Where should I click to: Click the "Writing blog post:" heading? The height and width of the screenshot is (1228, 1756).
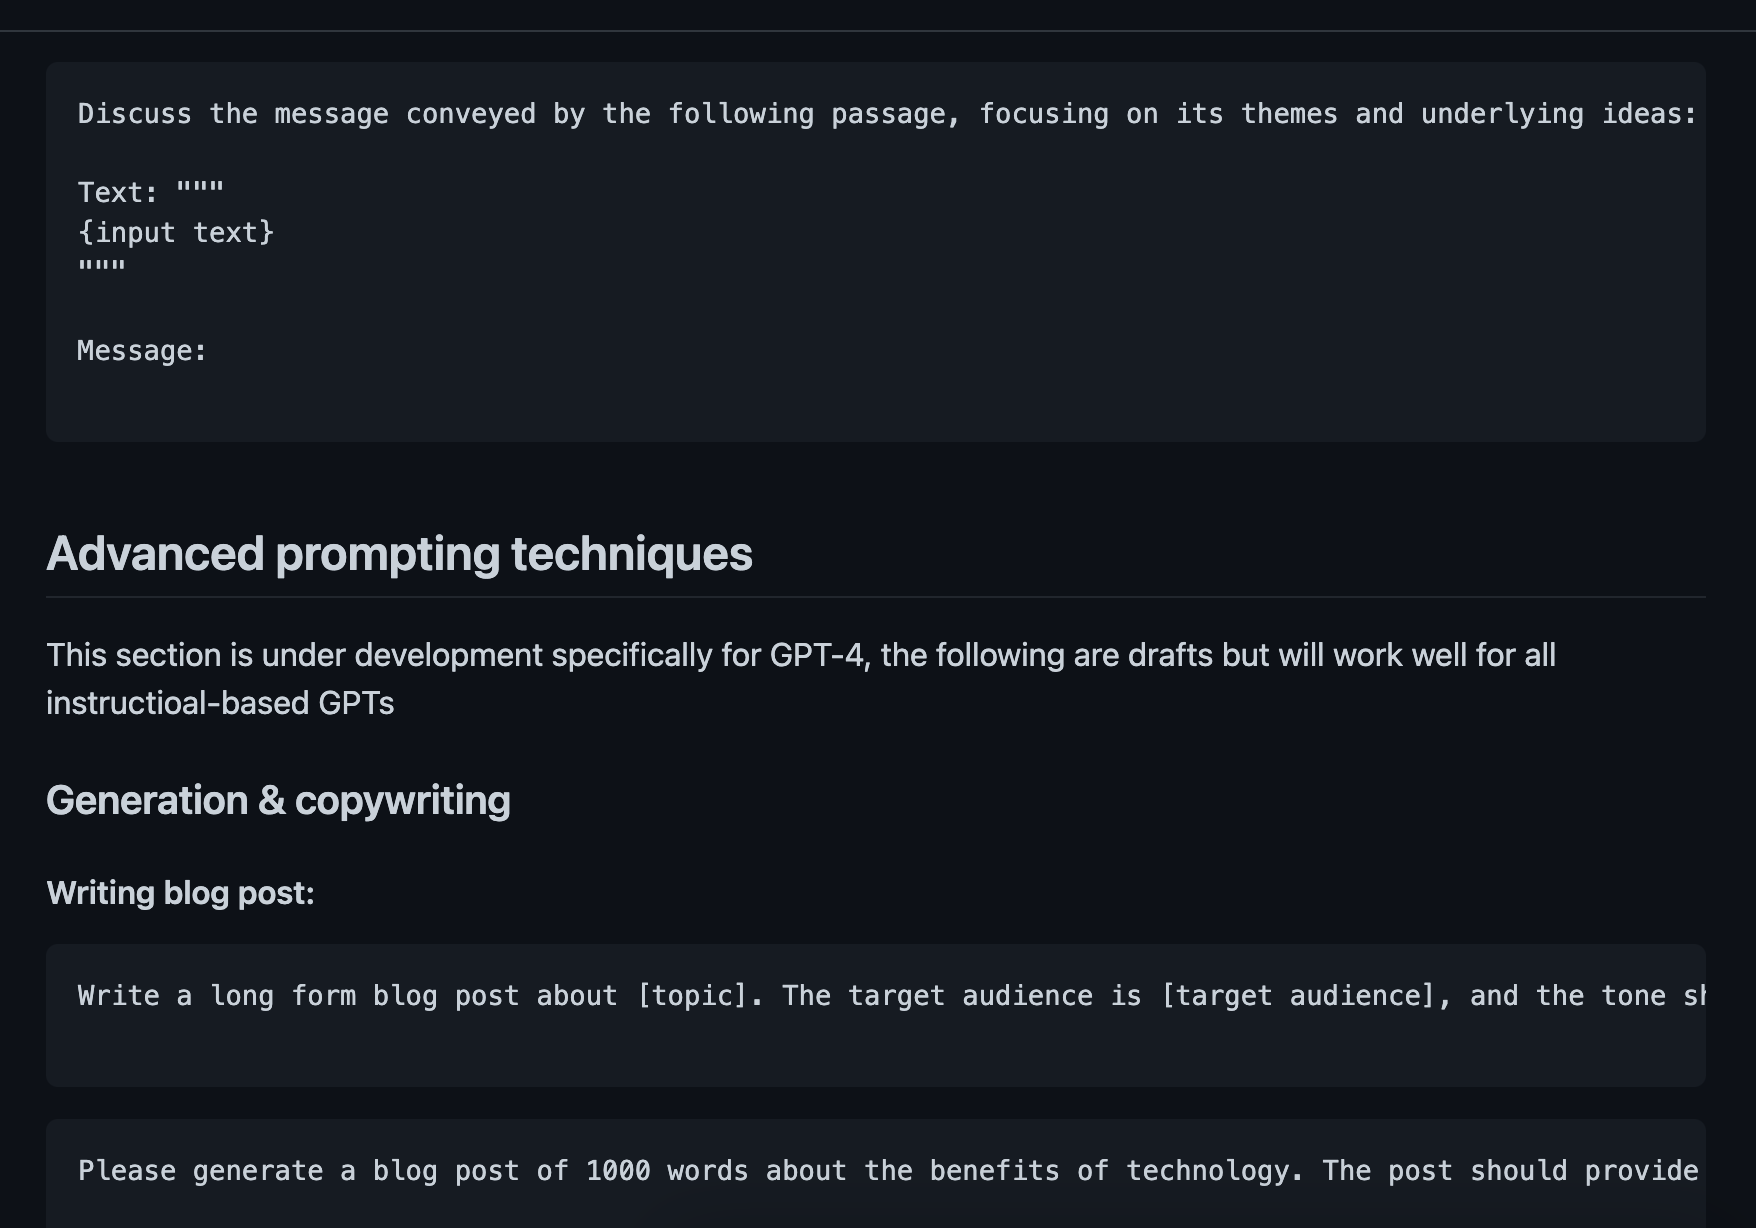[x=180, y=893]
